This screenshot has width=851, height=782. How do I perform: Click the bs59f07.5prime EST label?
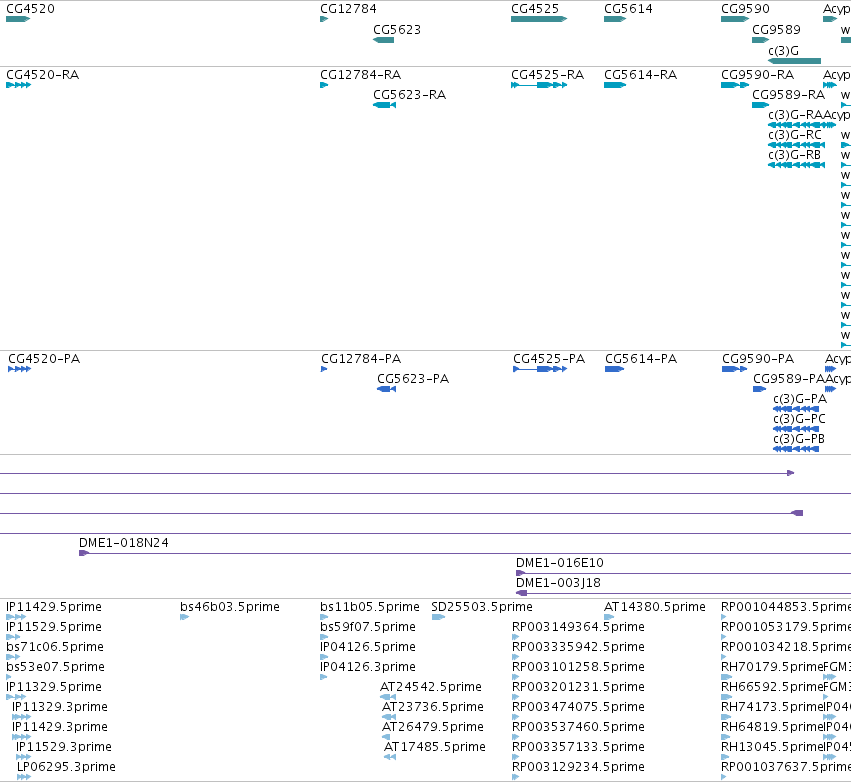(367, 627)
